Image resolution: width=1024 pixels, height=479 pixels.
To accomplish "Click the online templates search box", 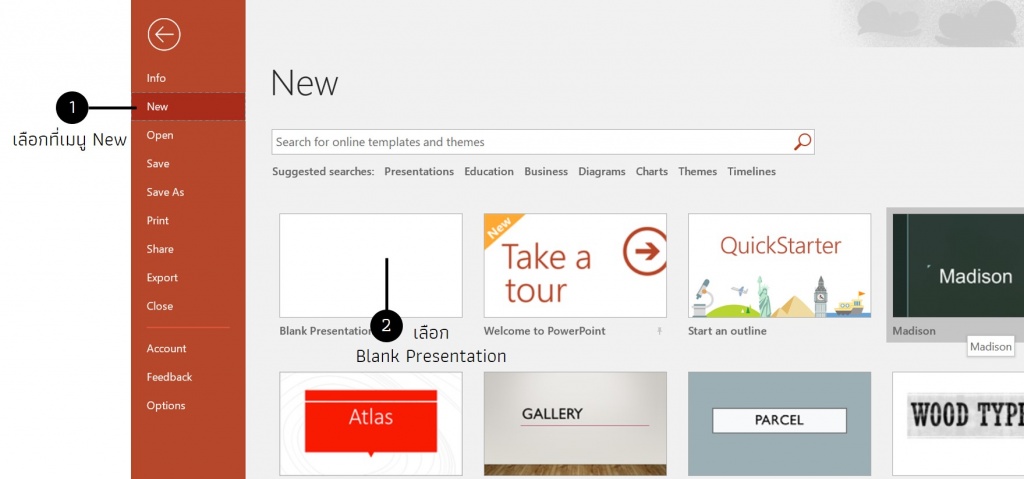I will click(530, 142).
